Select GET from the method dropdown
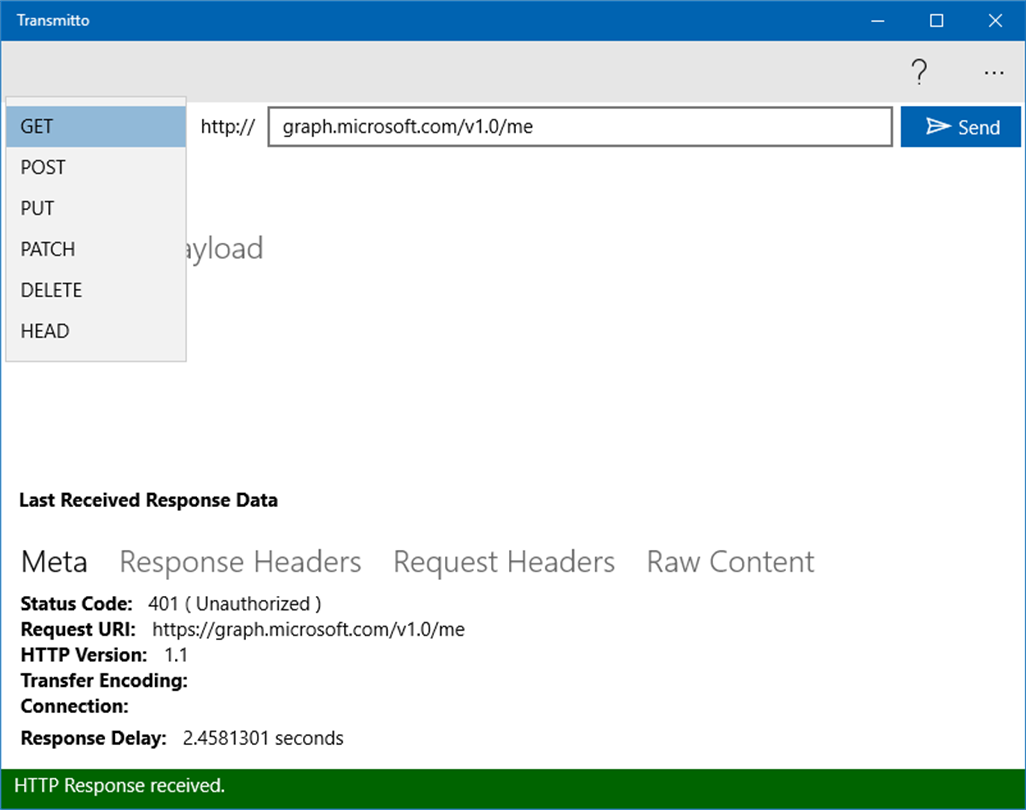Screen dimensions: 1026x810 coord(96,127)
